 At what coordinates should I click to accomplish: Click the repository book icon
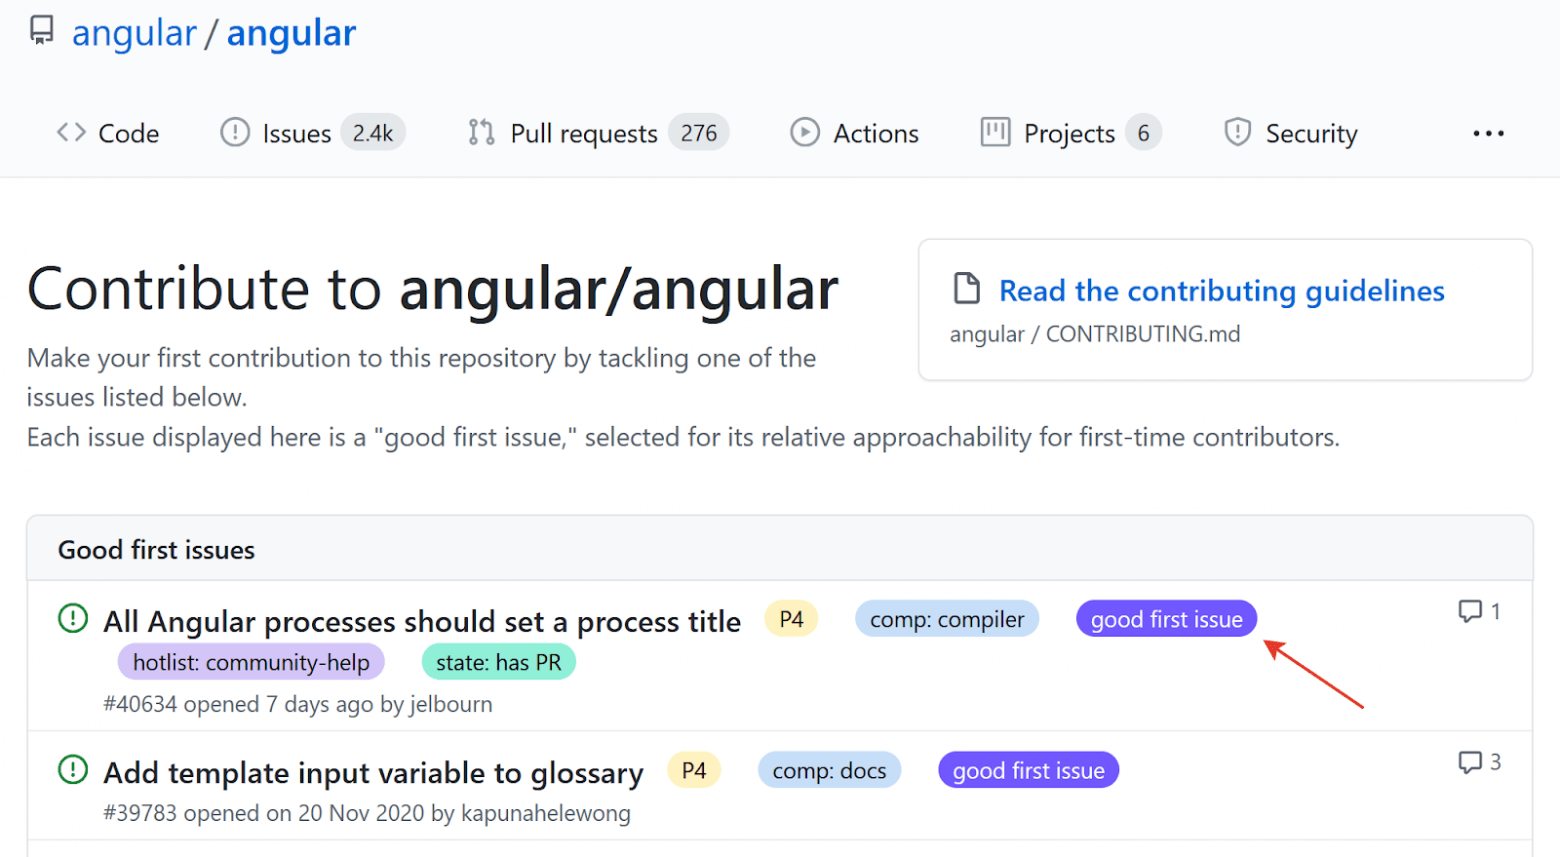pyautogui.click(x=41, y=31)
